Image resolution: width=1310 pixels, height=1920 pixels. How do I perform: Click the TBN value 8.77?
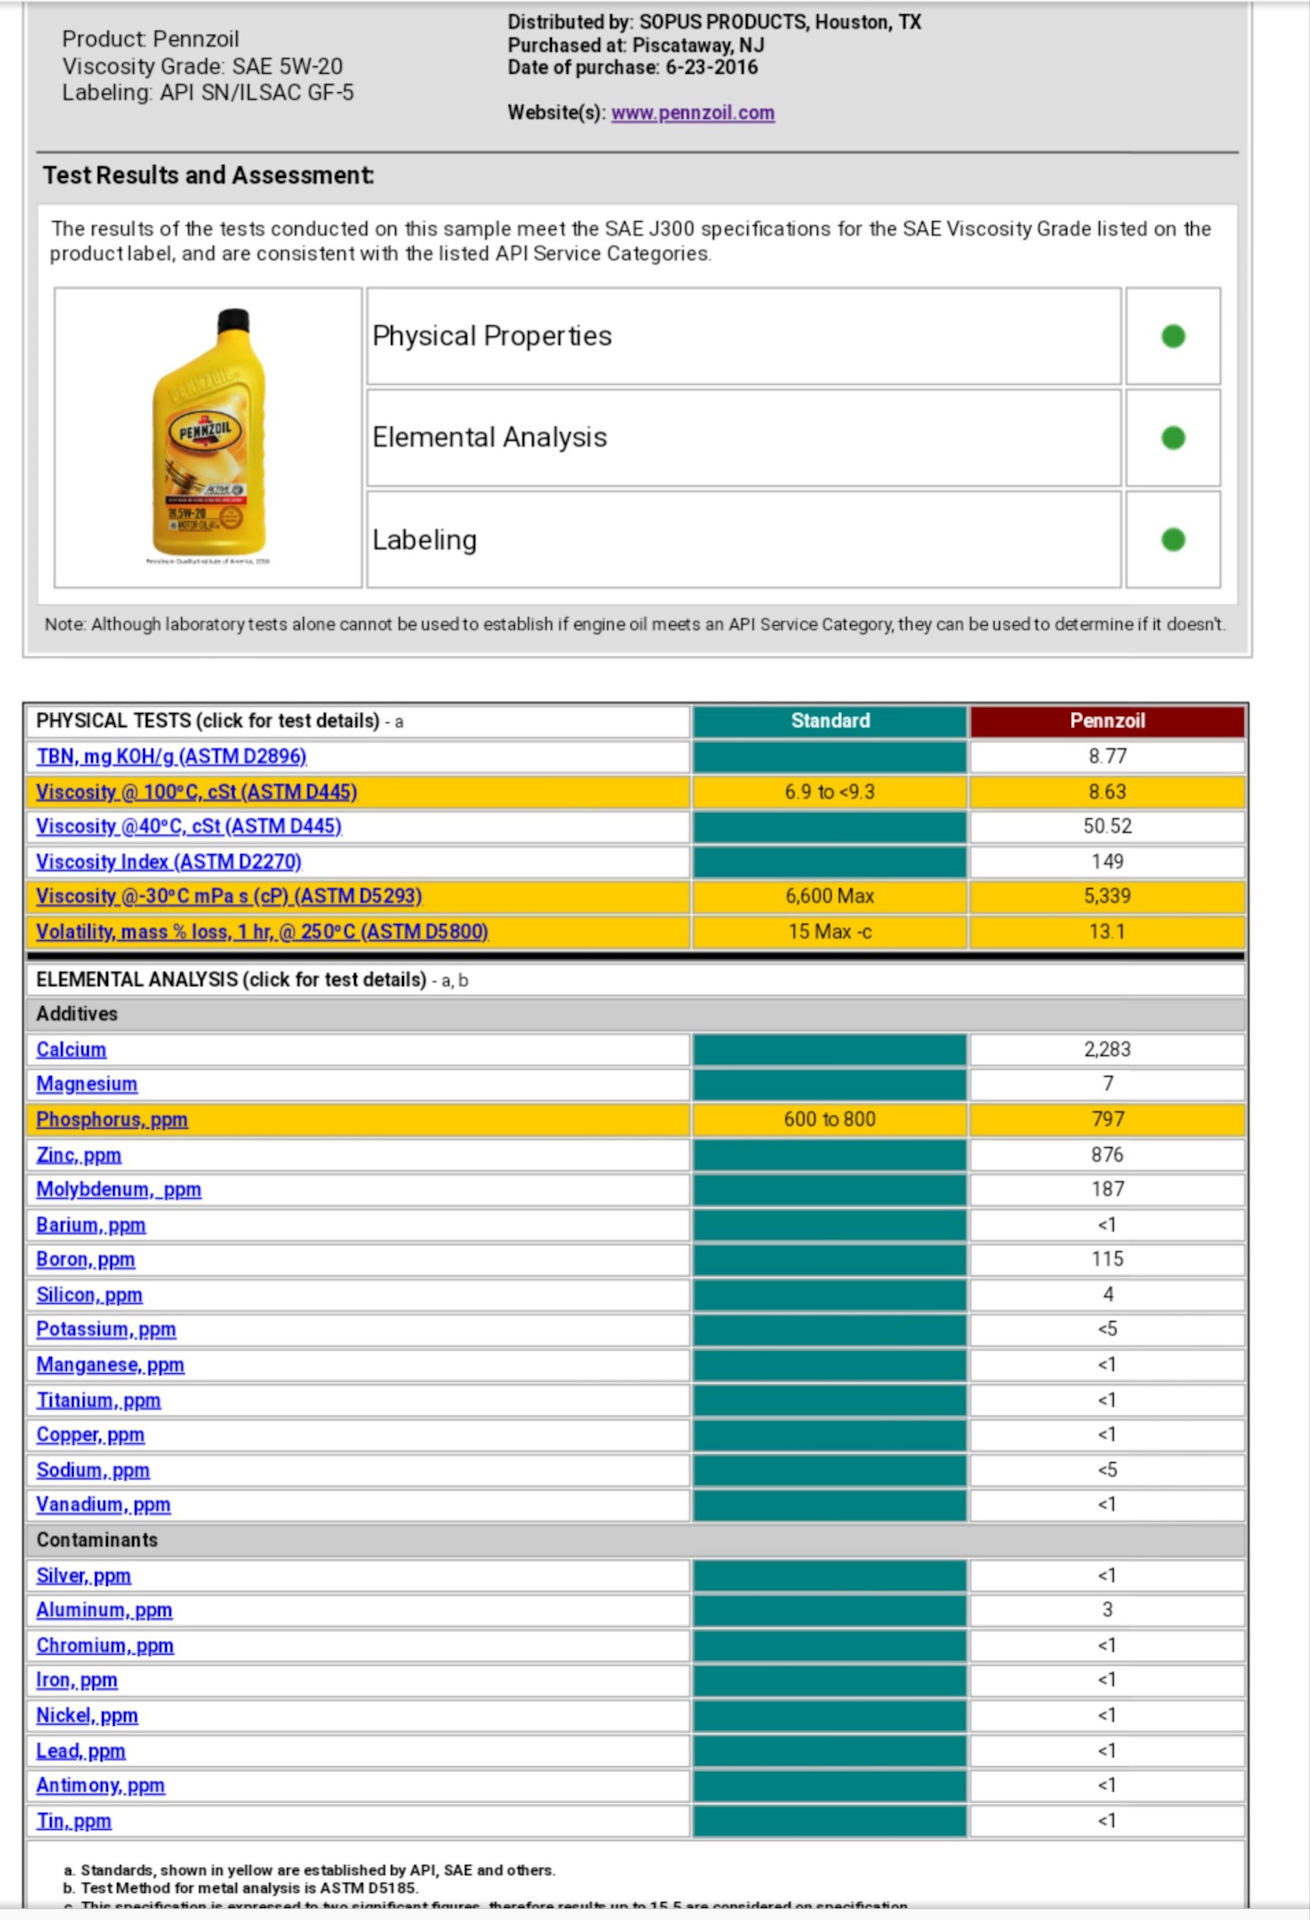tap(1107, 757)
